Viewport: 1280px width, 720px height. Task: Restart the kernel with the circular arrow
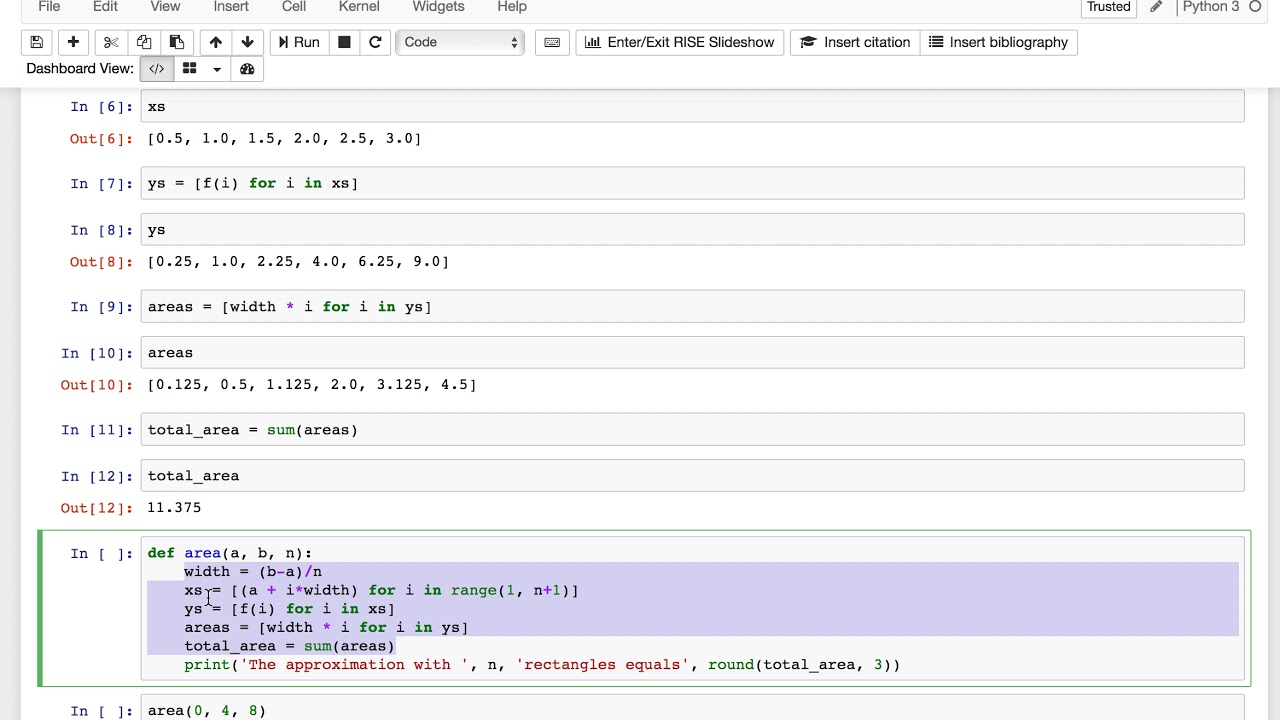(375, 42)
